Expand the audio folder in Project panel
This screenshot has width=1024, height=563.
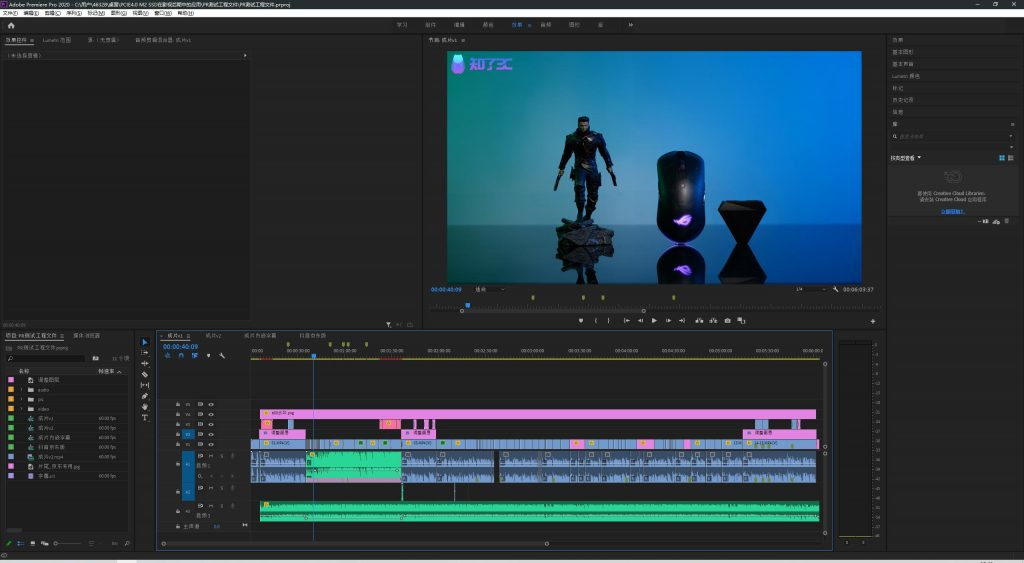pyautogui.click(x=21, y=389)
